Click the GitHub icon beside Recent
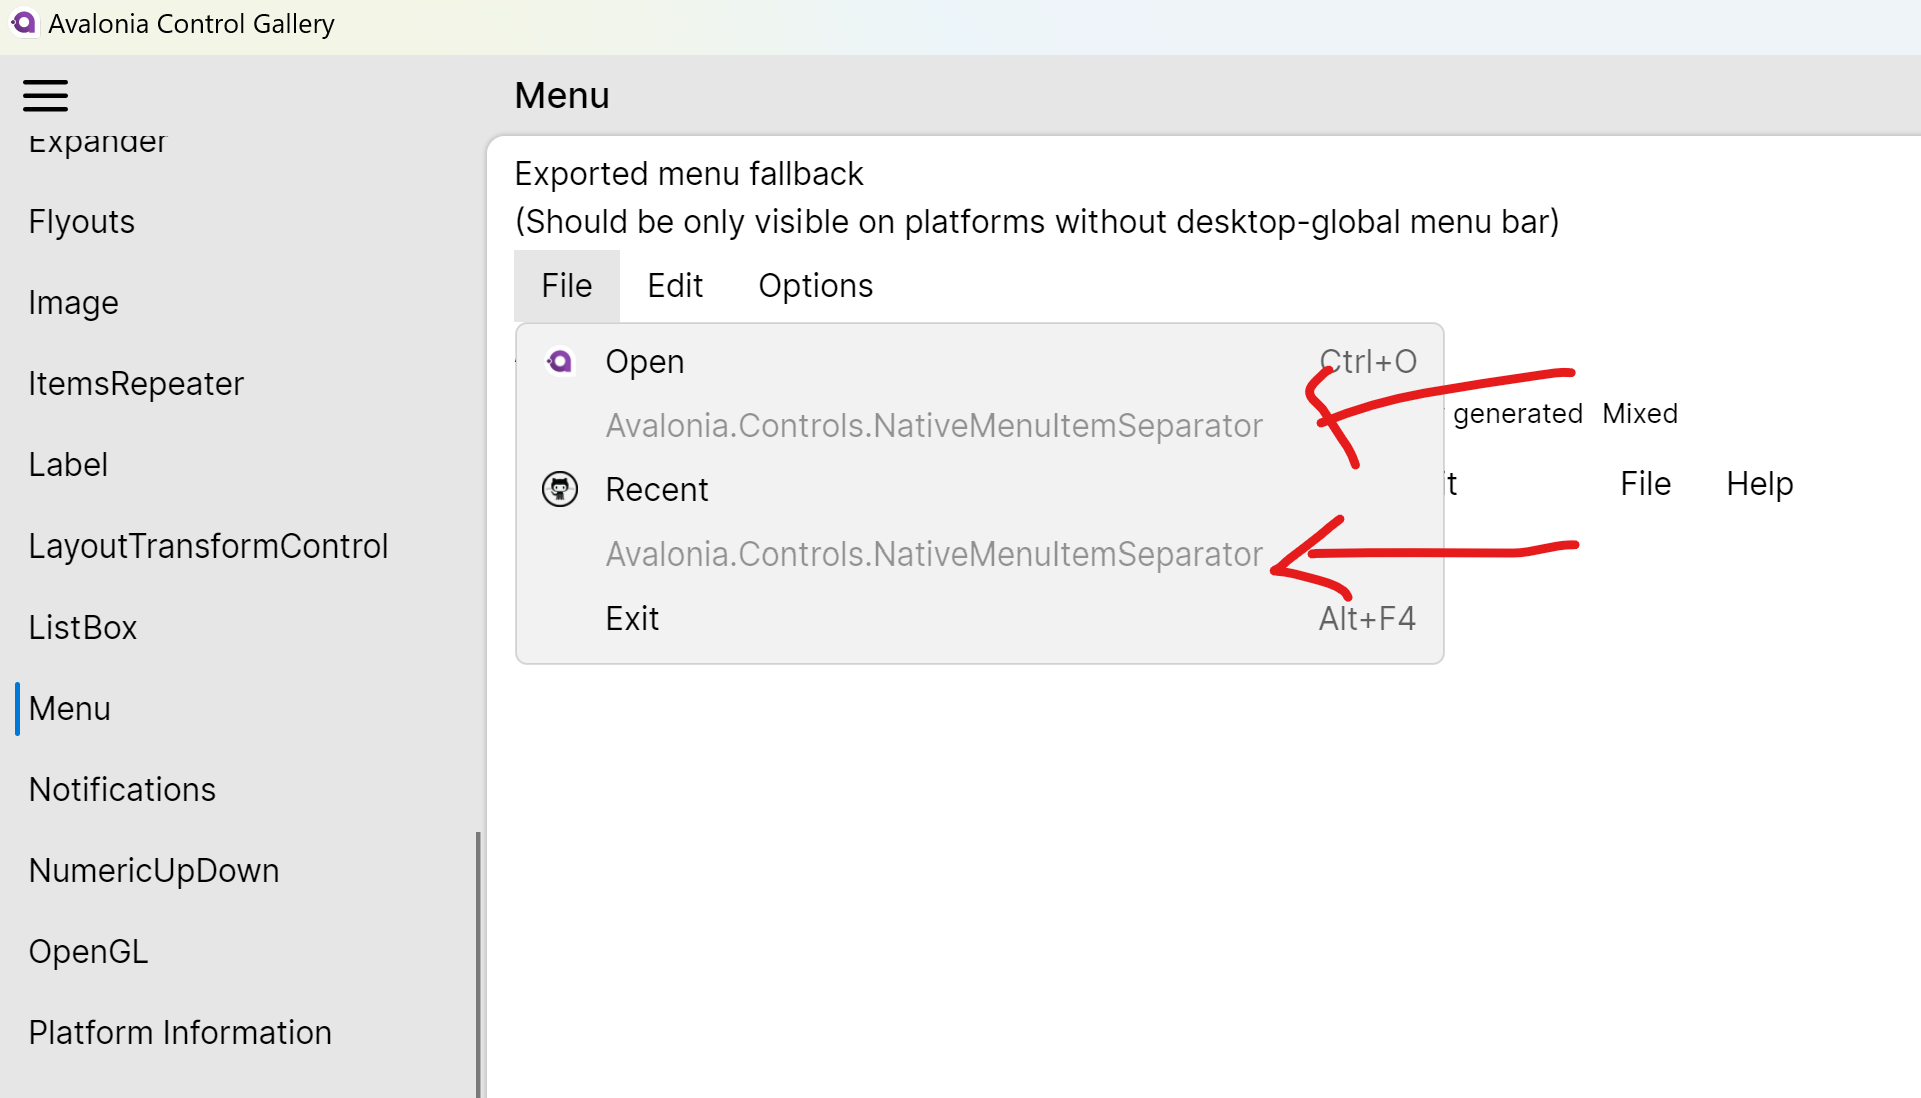Screen dimensions: 1921x1098 point(560,489)
